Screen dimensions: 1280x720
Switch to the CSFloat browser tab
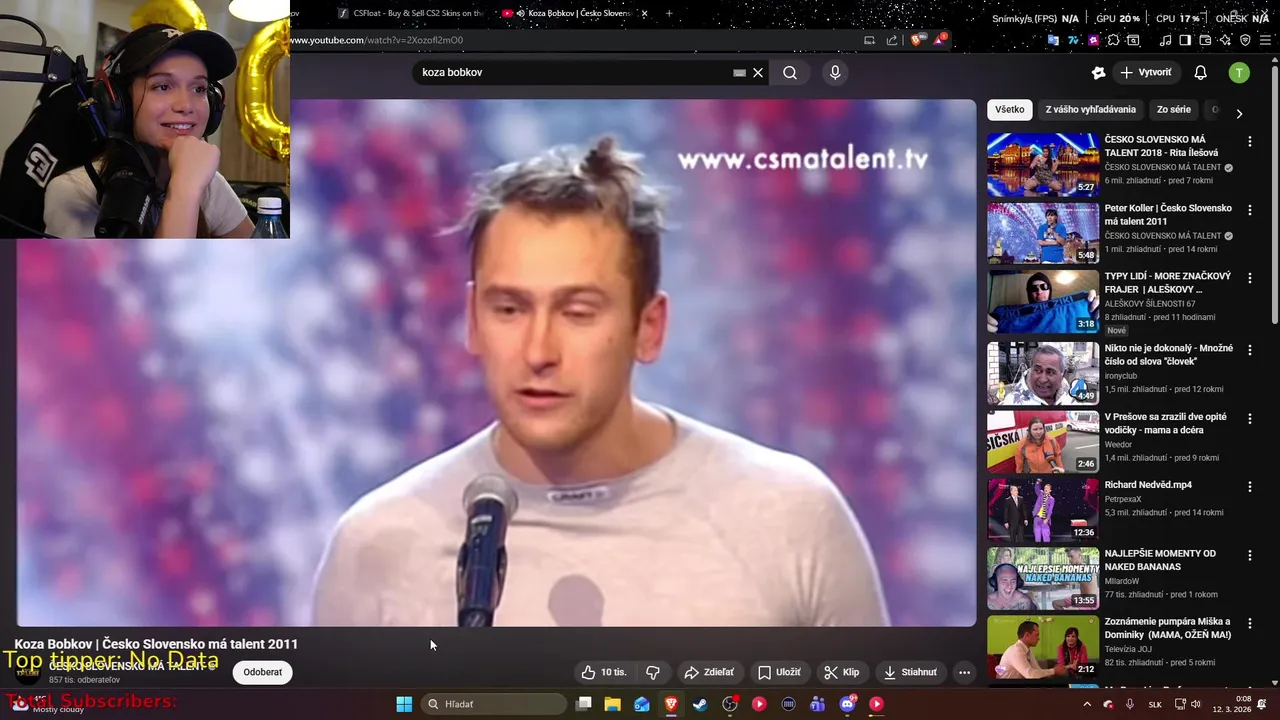[x=410, y=13]
